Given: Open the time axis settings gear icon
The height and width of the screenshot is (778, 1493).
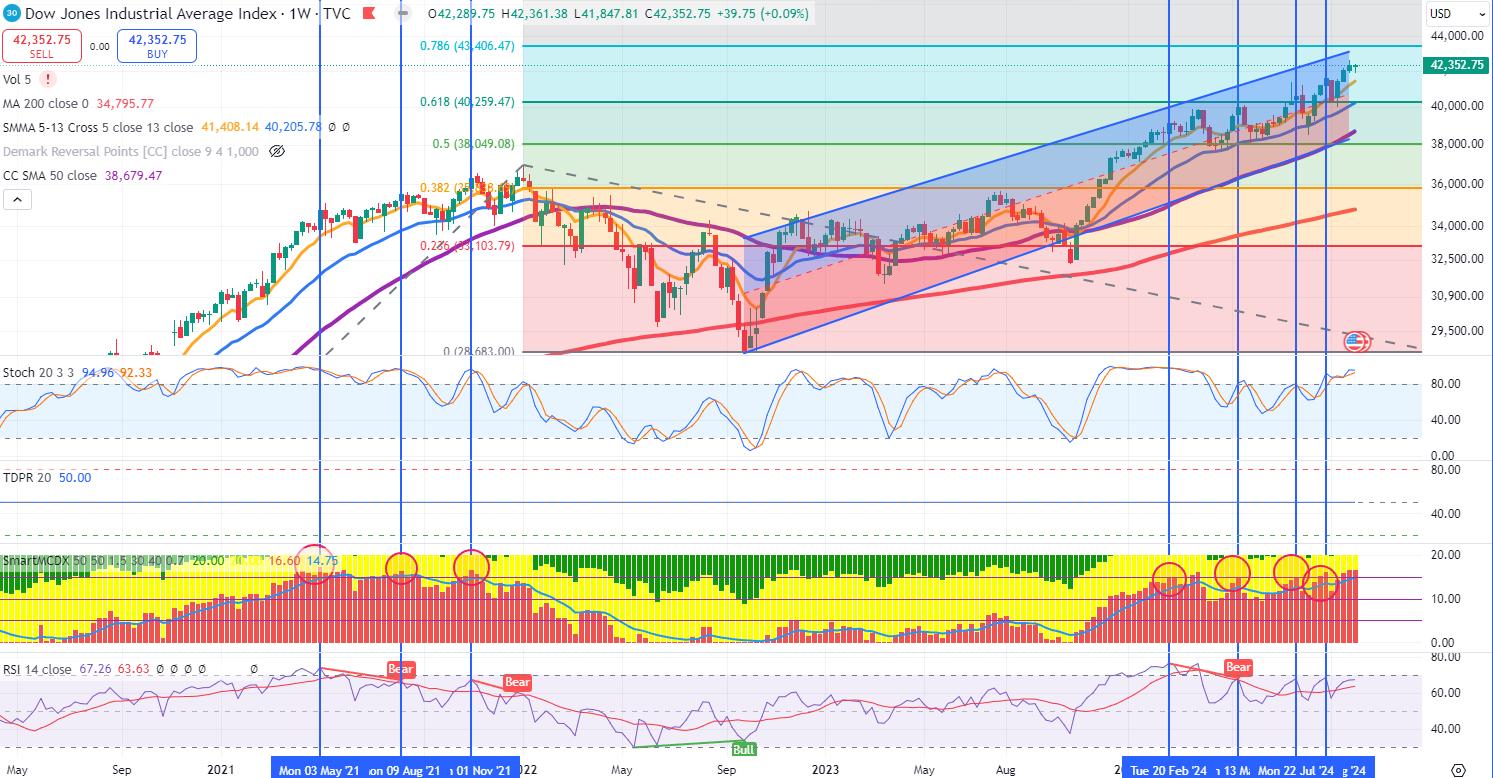Looking at the screenshot, I should pos(1458,769).
